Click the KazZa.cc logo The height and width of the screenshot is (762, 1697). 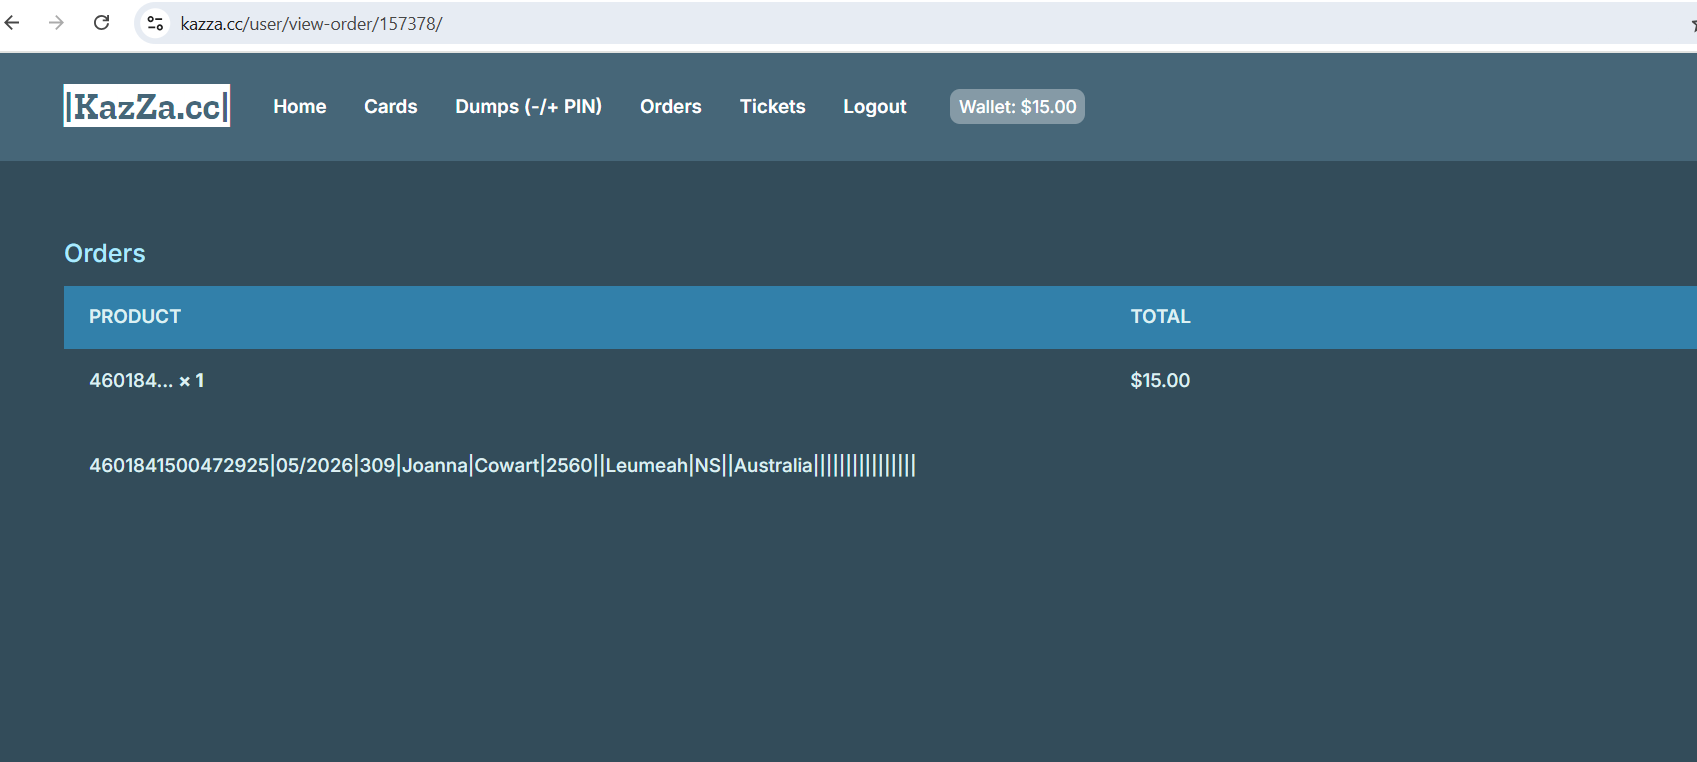tap(147, 106)
